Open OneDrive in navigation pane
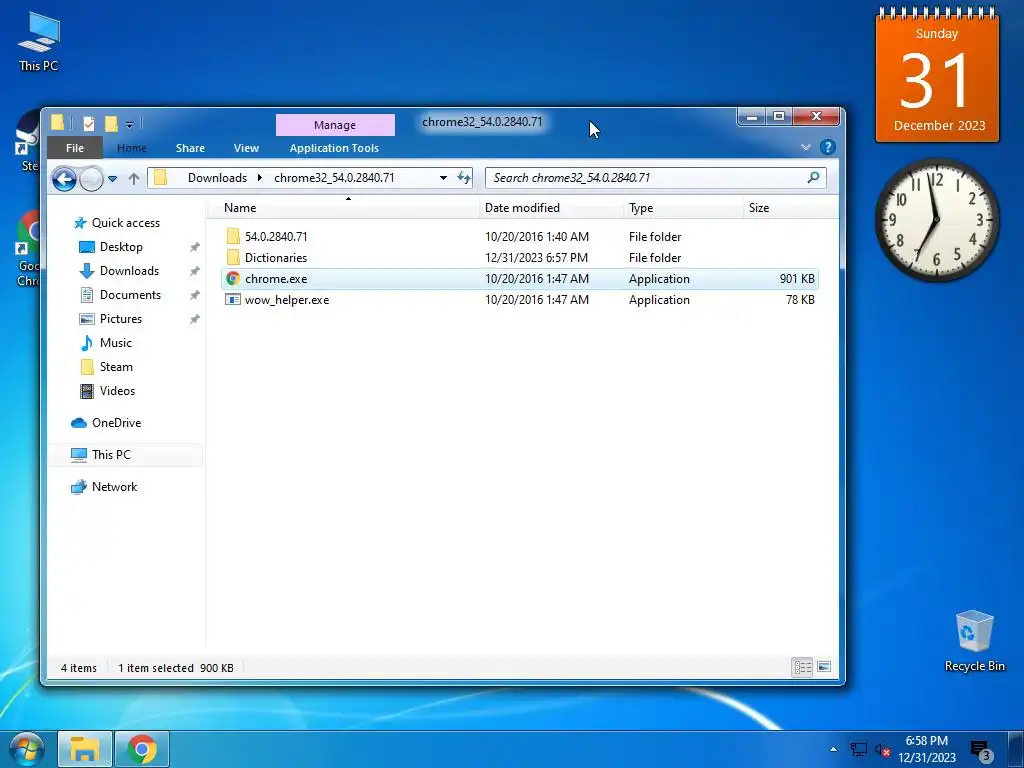The height and width of the screenshot is (768, 1024). [x=116, y=423]
